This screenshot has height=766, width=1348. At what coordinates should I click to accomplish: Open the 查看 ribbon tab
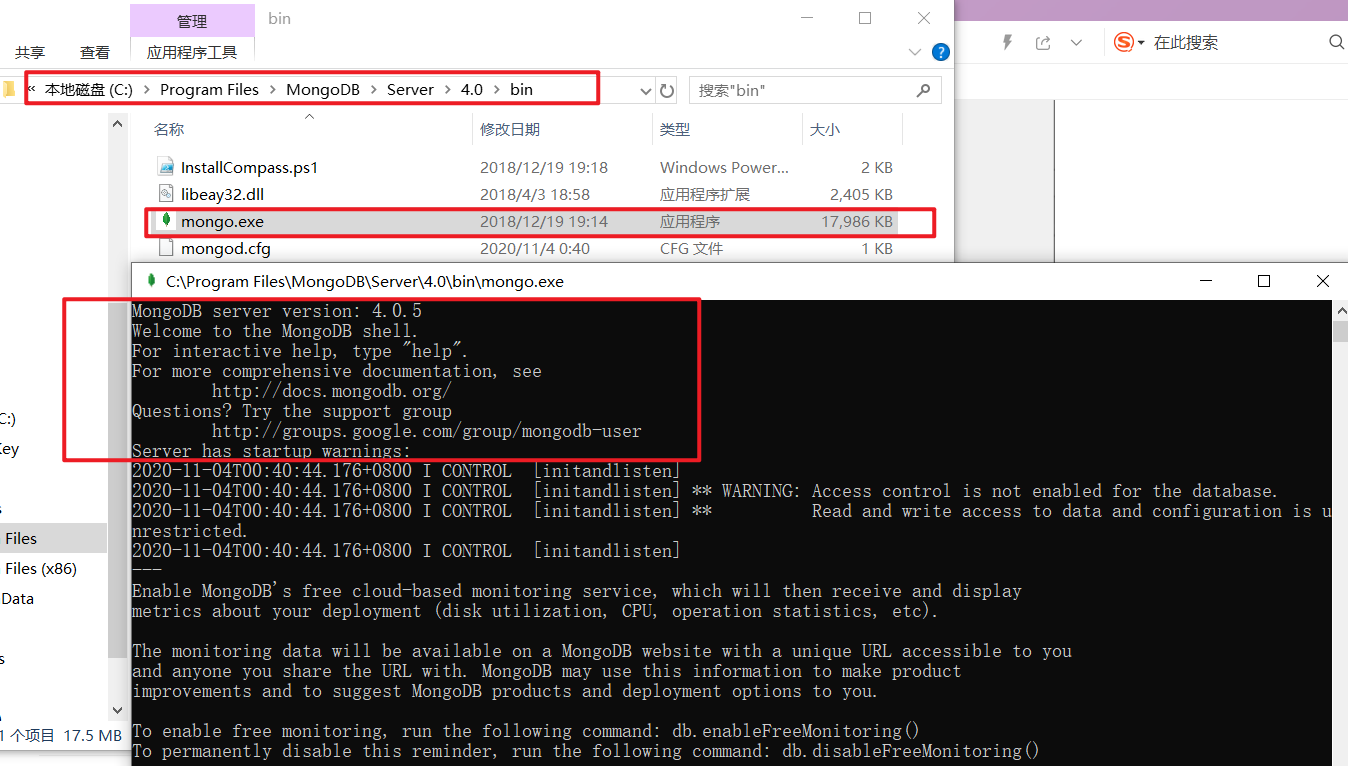(95, 52)
